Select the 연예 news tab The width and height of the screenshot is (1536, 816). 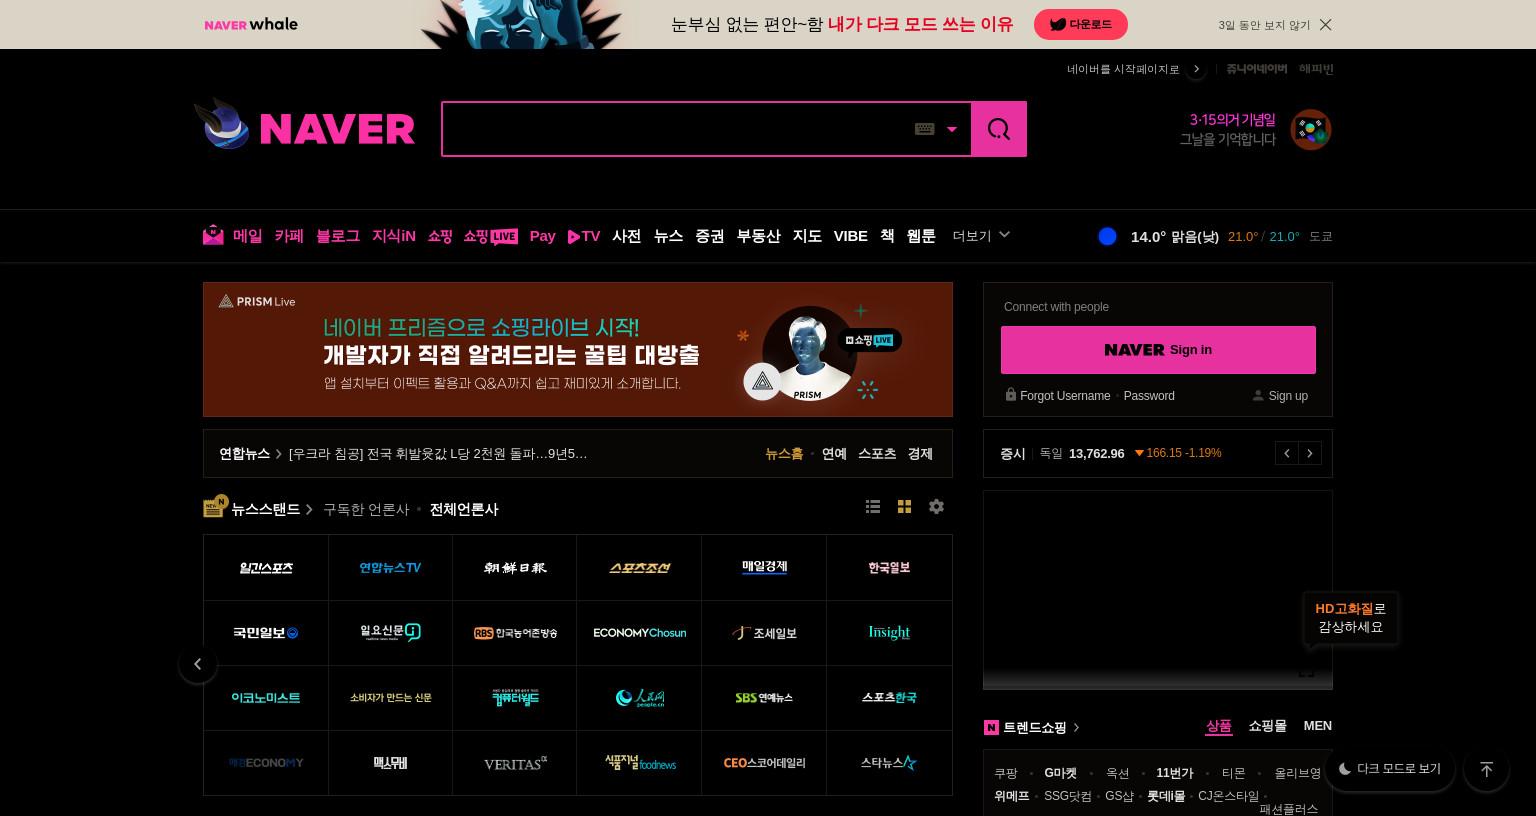tap(834, 454)
